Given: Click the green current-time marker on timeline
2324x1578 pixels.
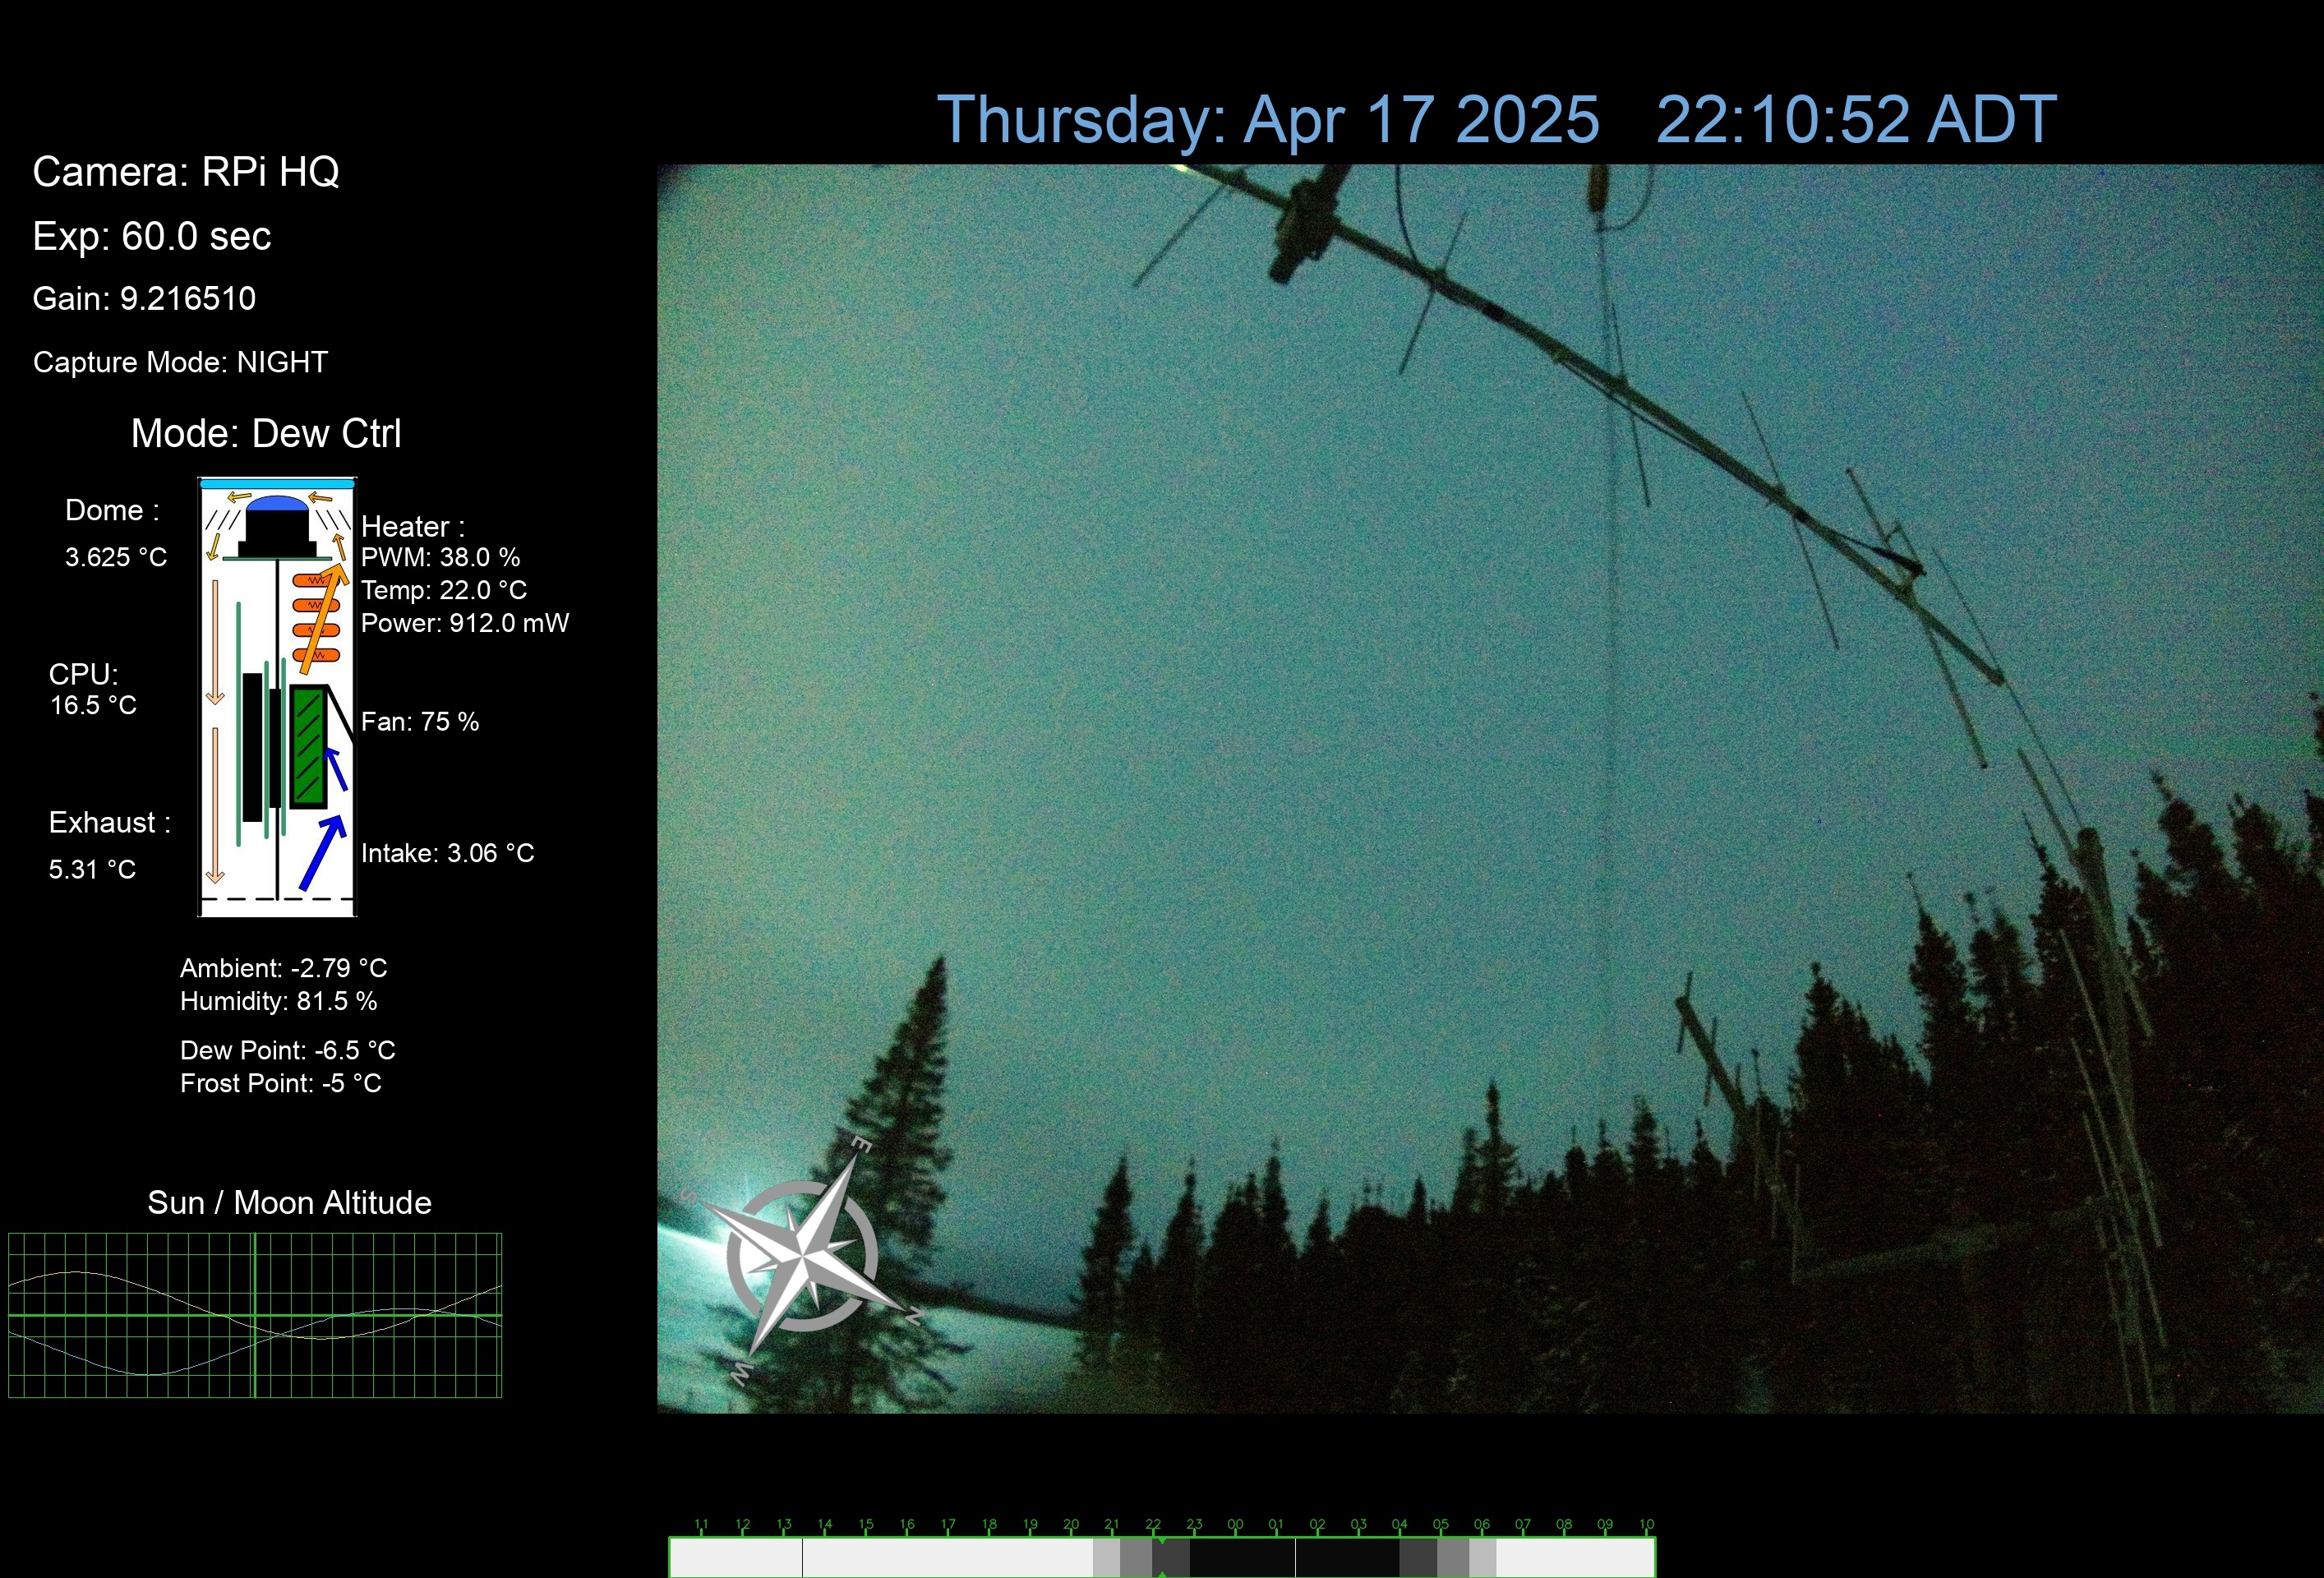Looking at the screenshot, I should pos(1161,1543).
